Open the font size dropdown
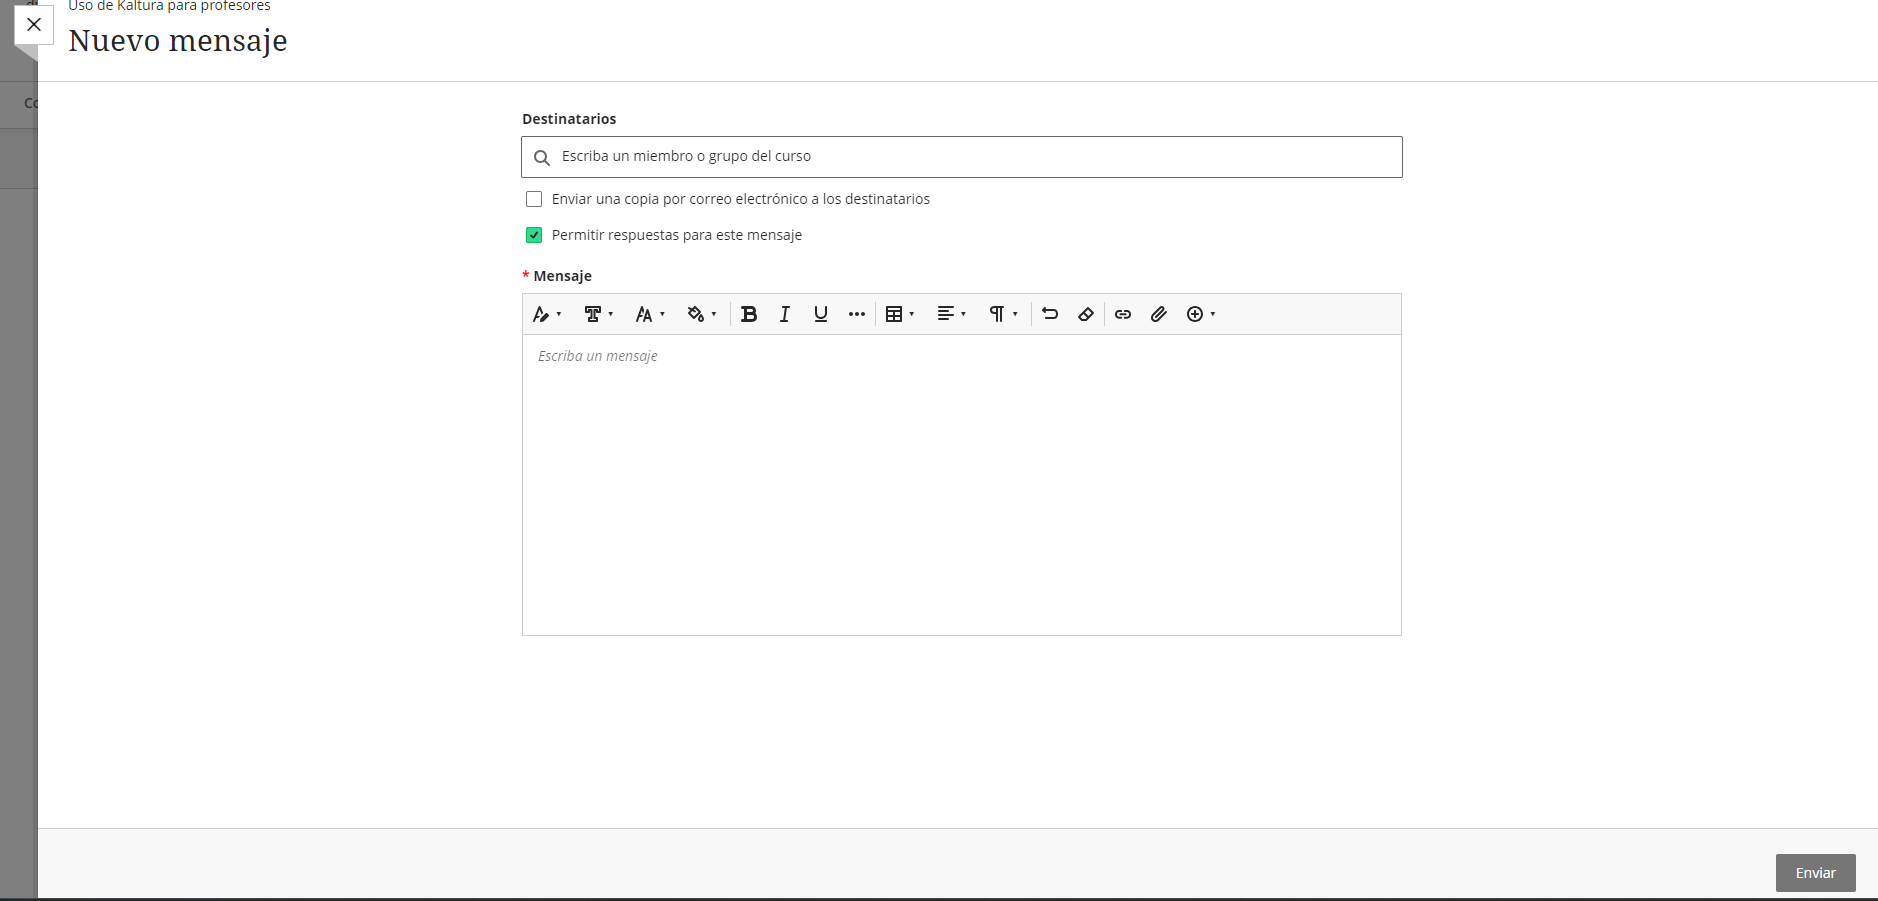1878x901 pixels. coord(650,314)
